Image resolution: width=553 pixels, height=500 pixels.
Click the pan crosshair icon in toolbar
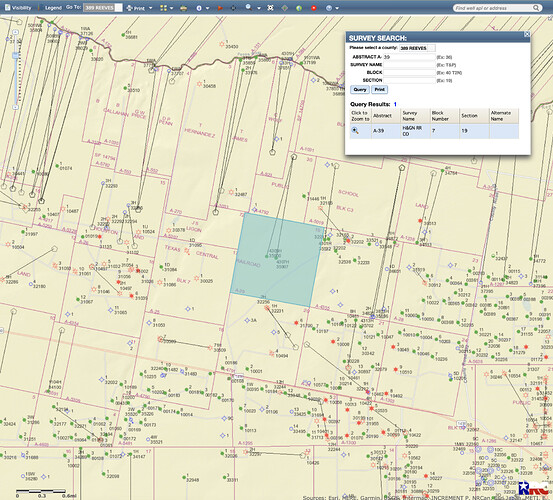pyautogui.click(x=233, y=8)
